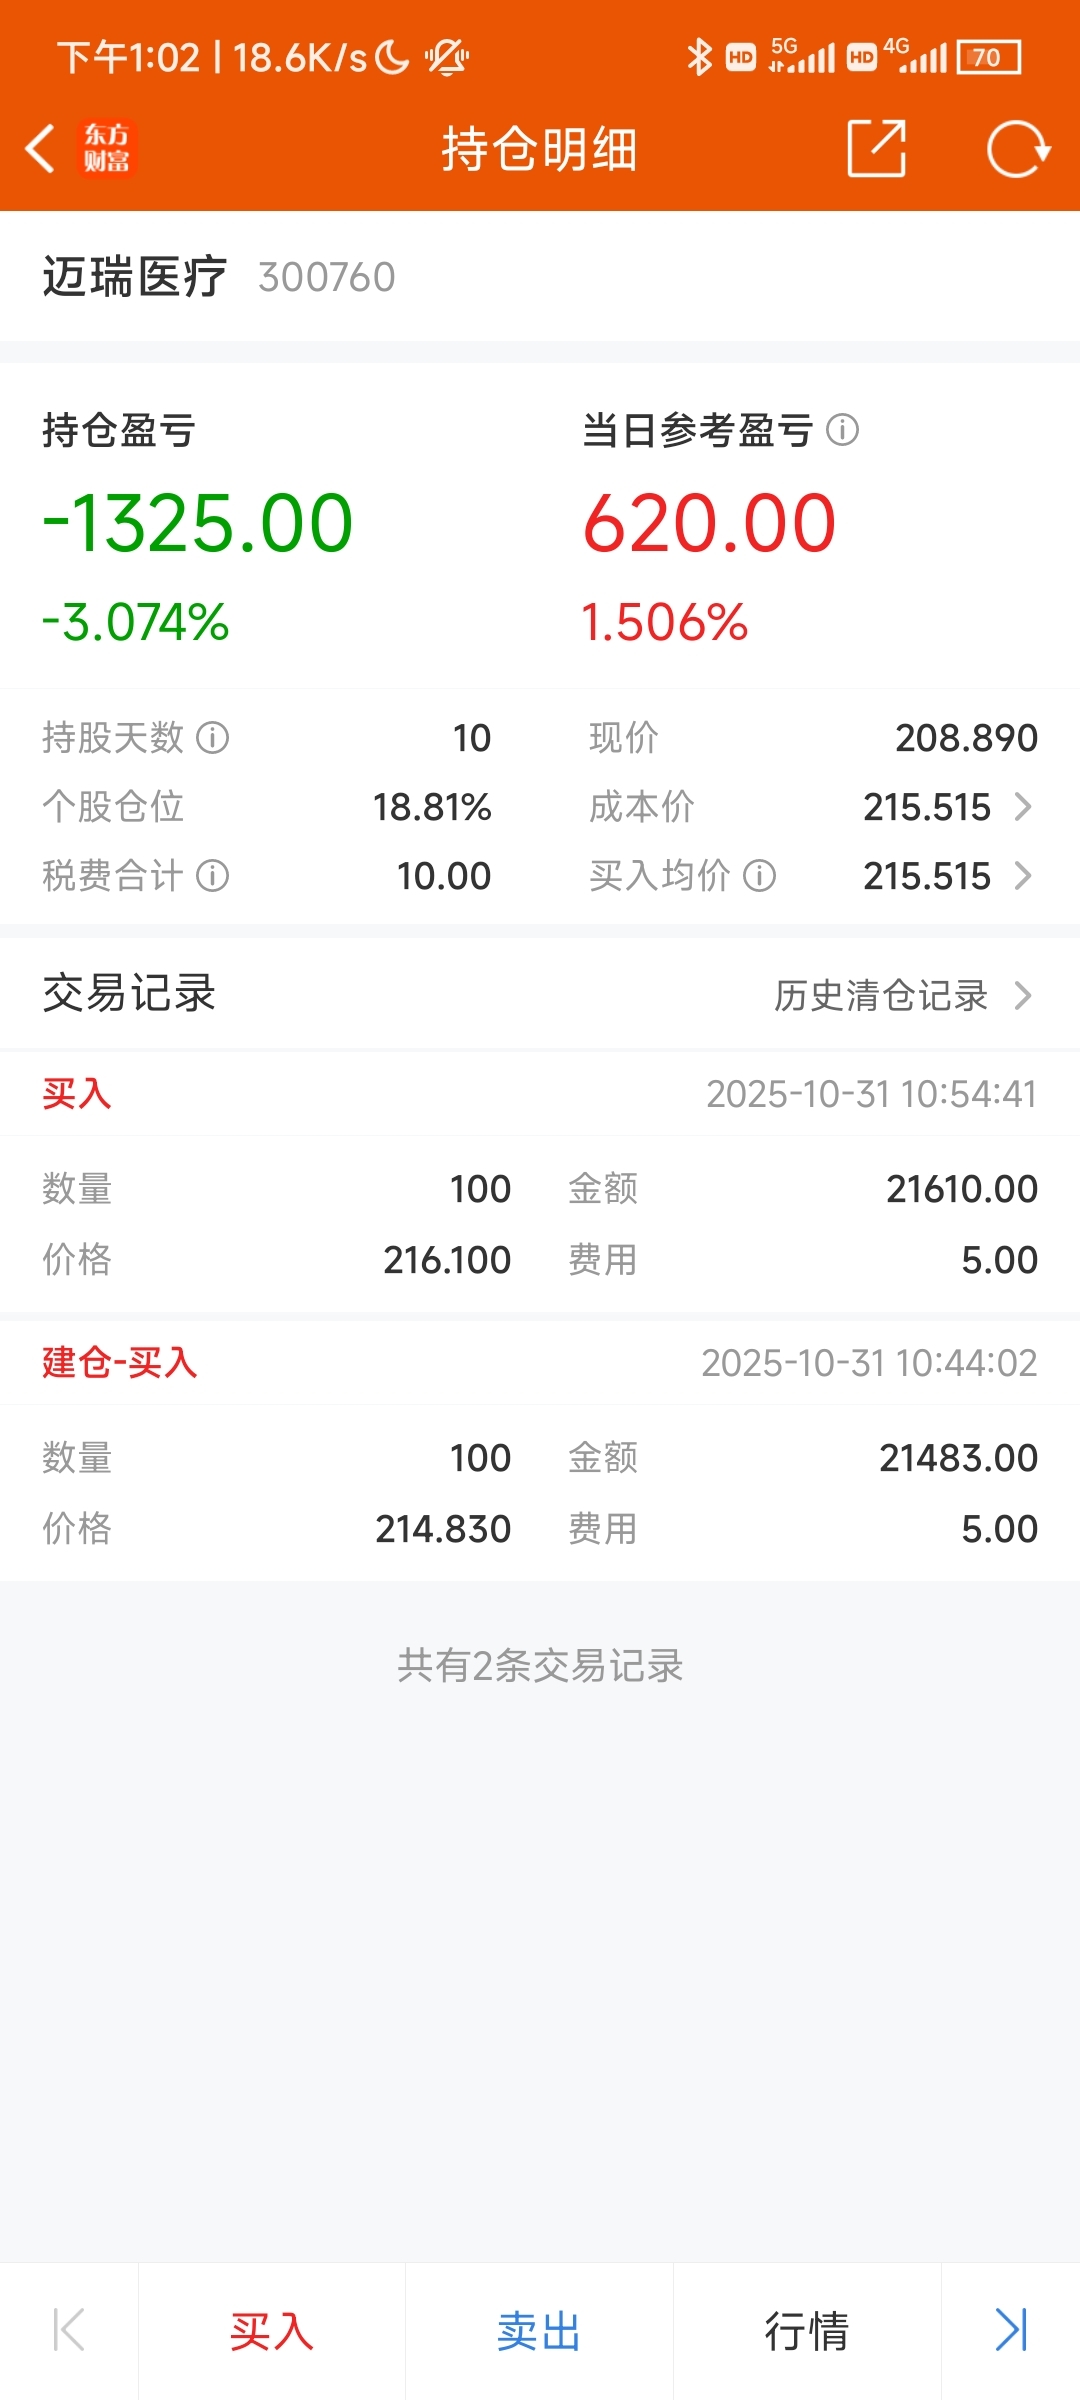Expand the 买入均价 chevron
1080x2400 pixels.
click(1022, 876)
